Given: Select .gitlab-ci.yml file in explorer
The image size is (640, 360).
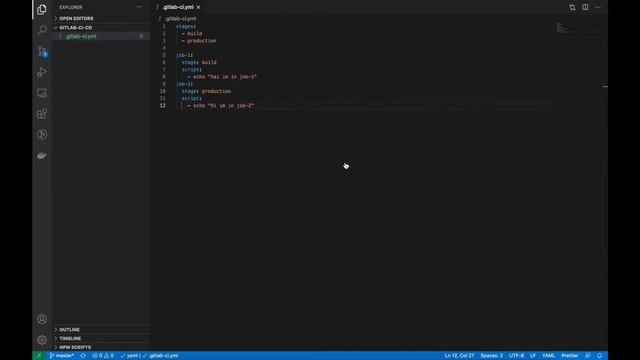Looking at the screenshot, I should (x=101, y=36).
